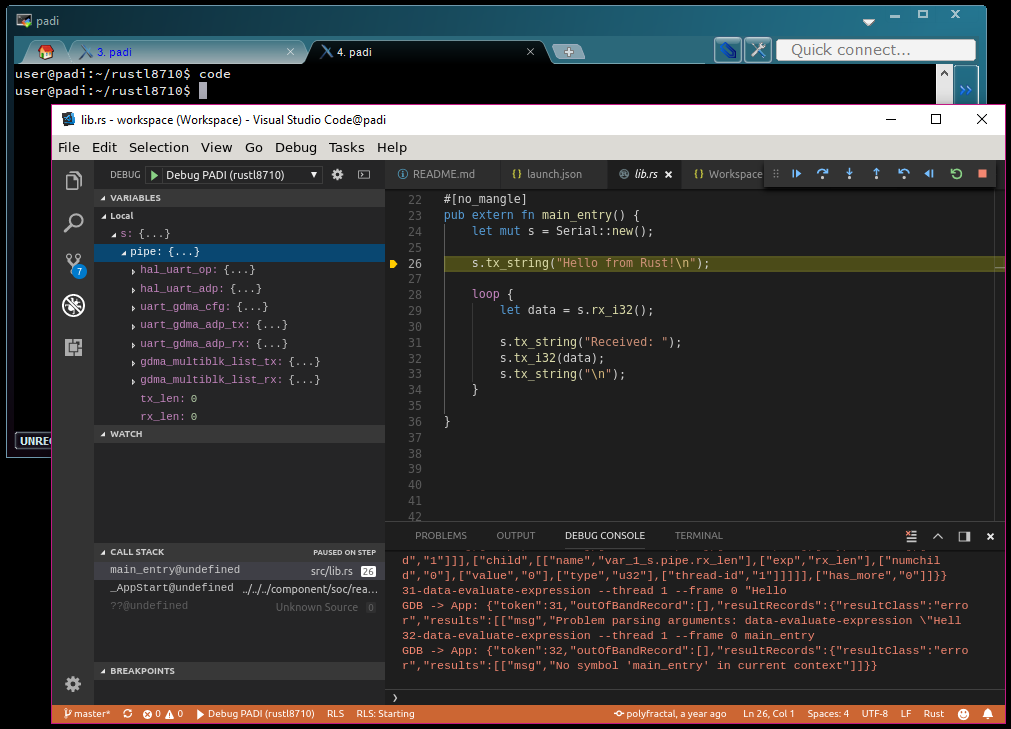
Task: Restart the debug session
Action: pos(956,173)
